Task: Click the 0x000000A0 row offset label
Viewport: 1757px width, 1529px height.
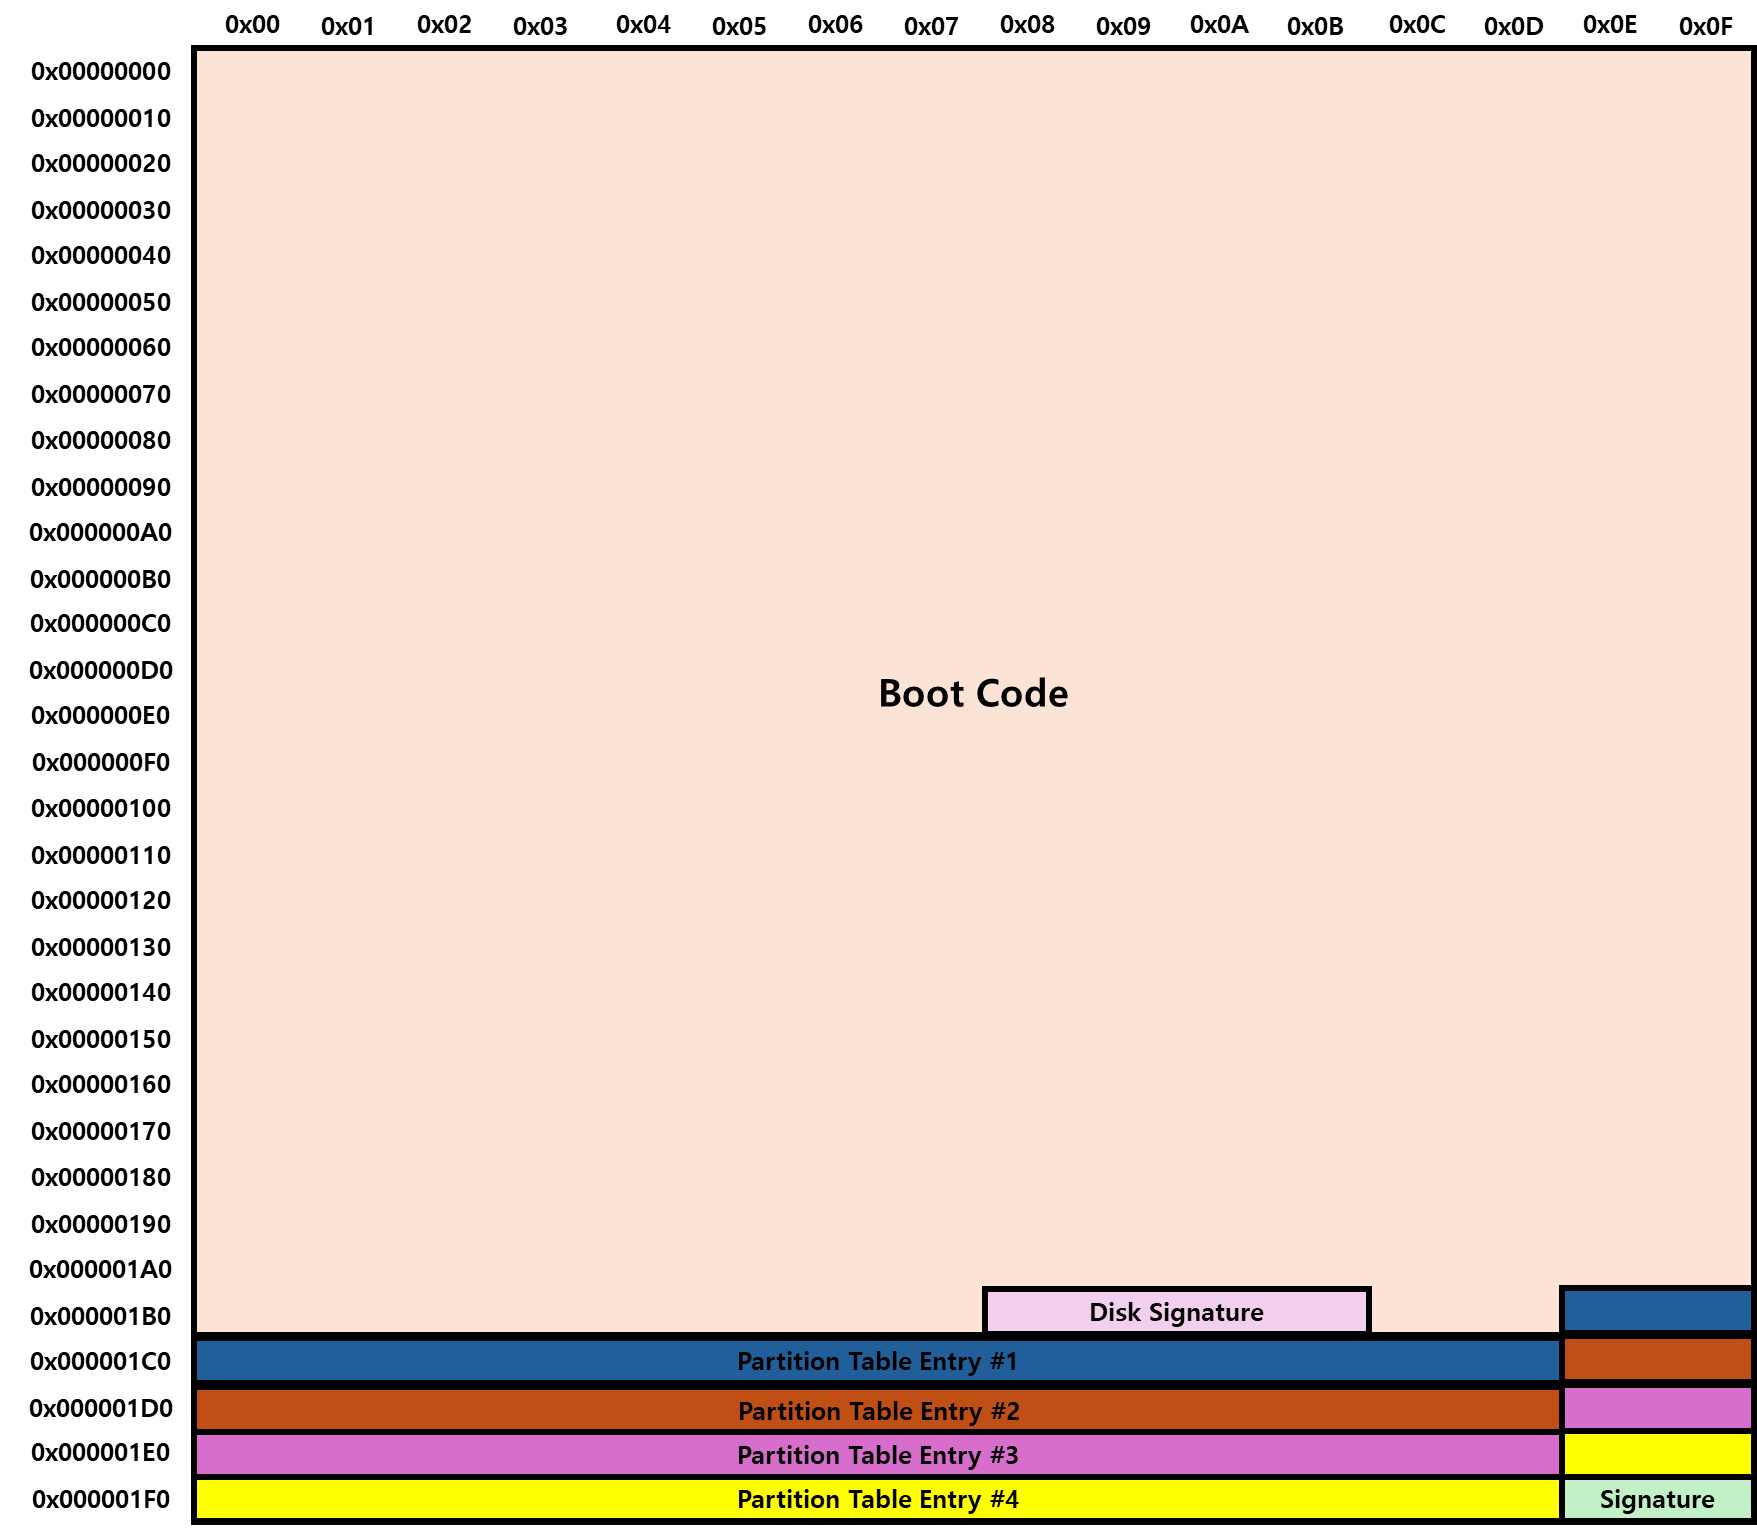Action: tap(101, 533)
